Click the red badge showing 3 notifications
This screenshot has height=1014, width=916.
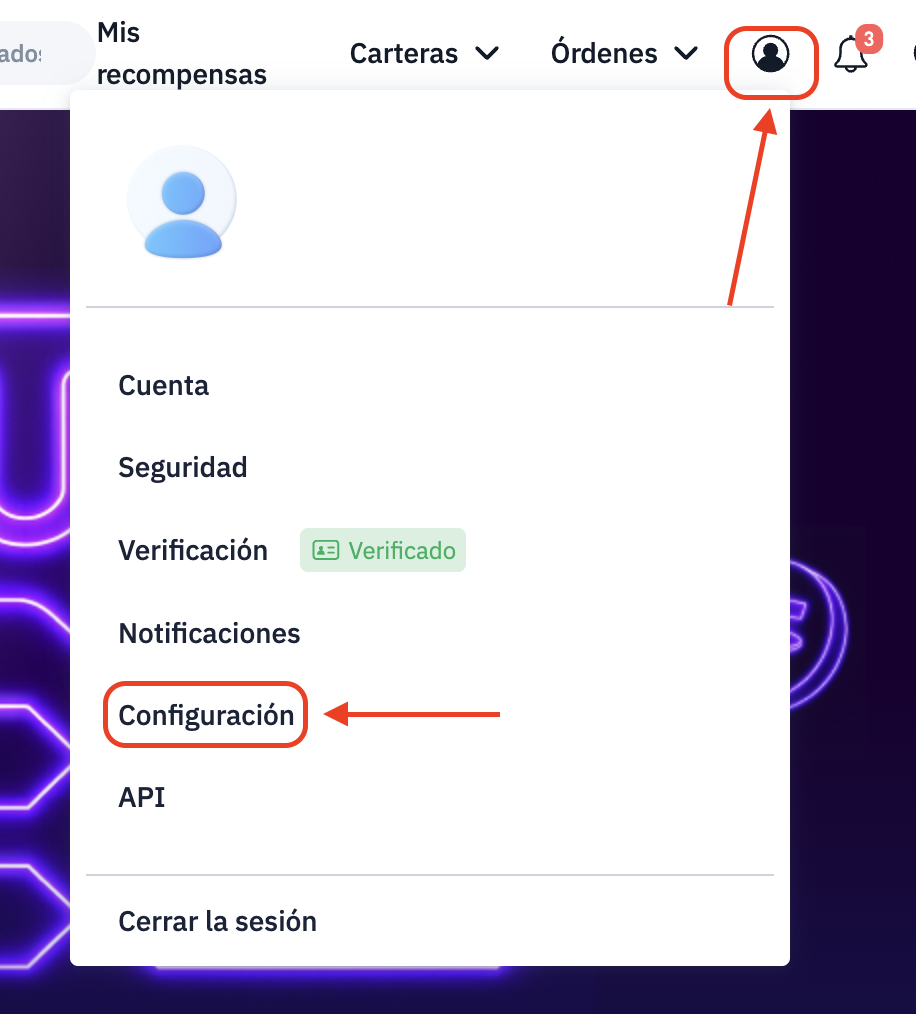pyautogui.click(x=869, y=39)
